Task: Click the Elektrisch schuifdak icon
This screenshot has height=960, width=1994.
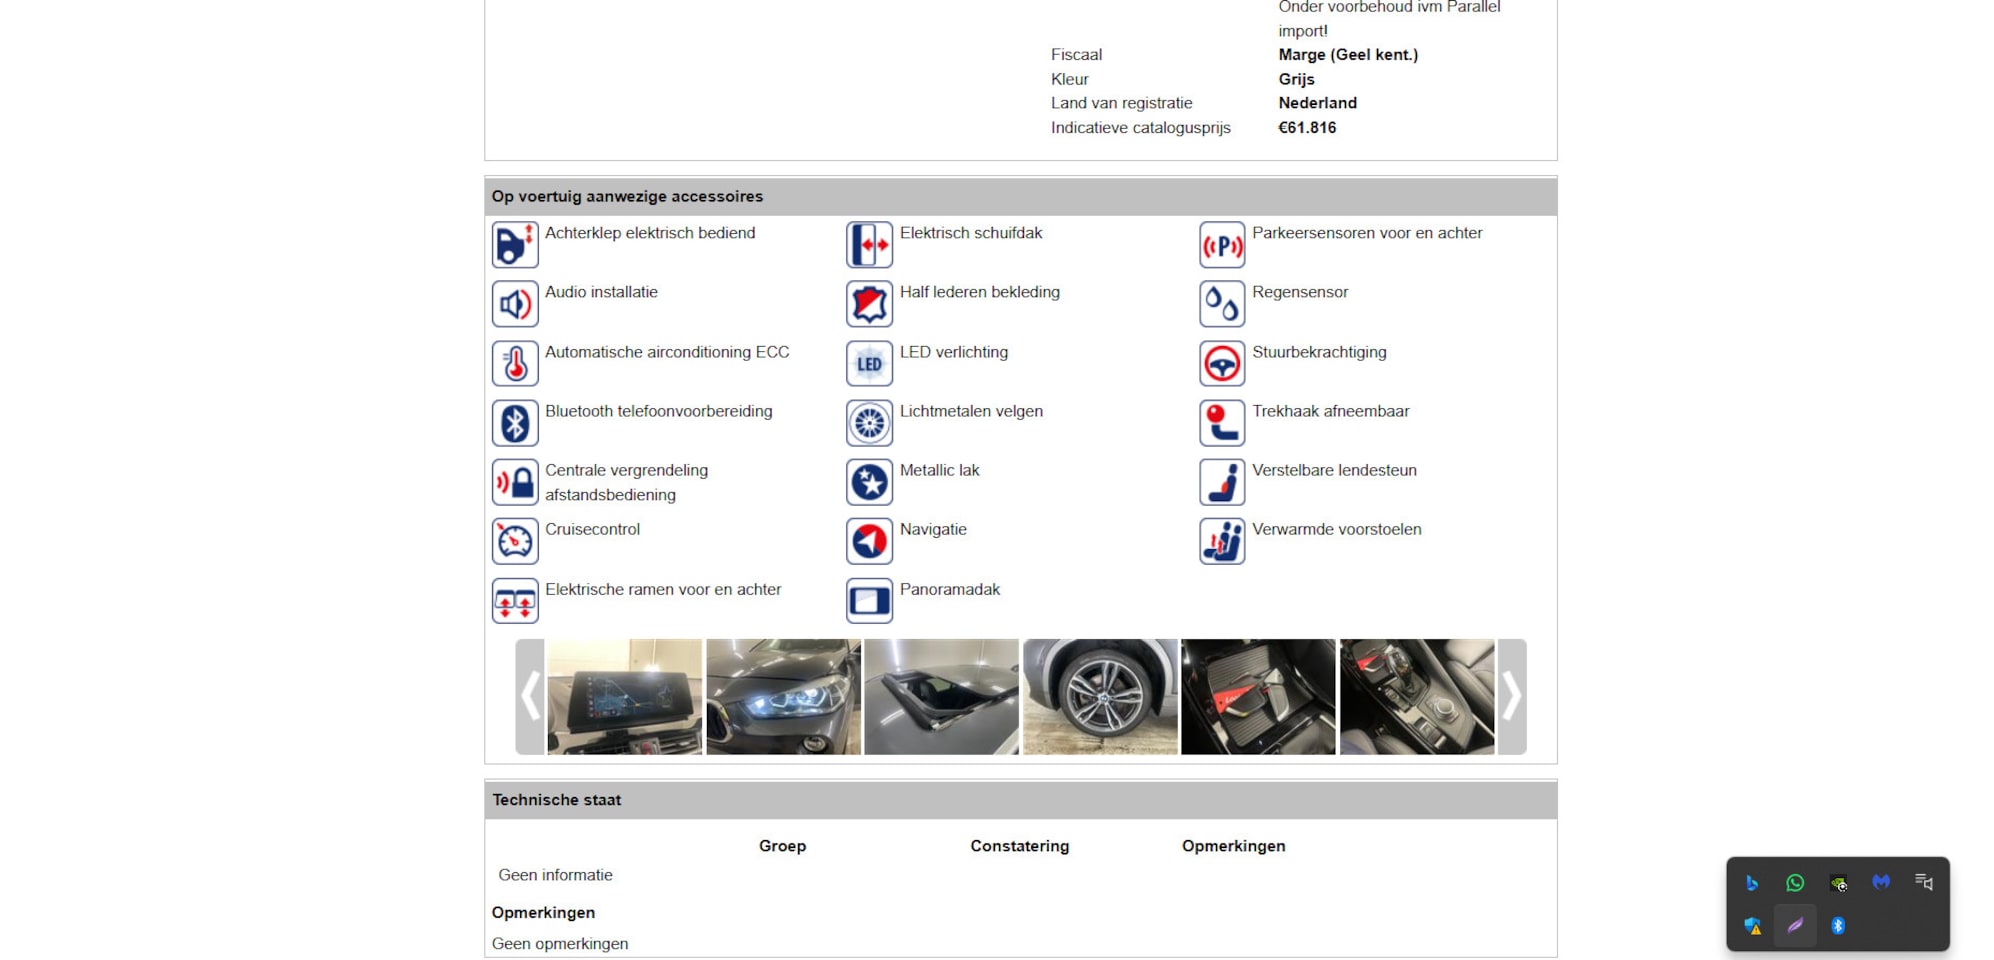Action: pos(869,245)
